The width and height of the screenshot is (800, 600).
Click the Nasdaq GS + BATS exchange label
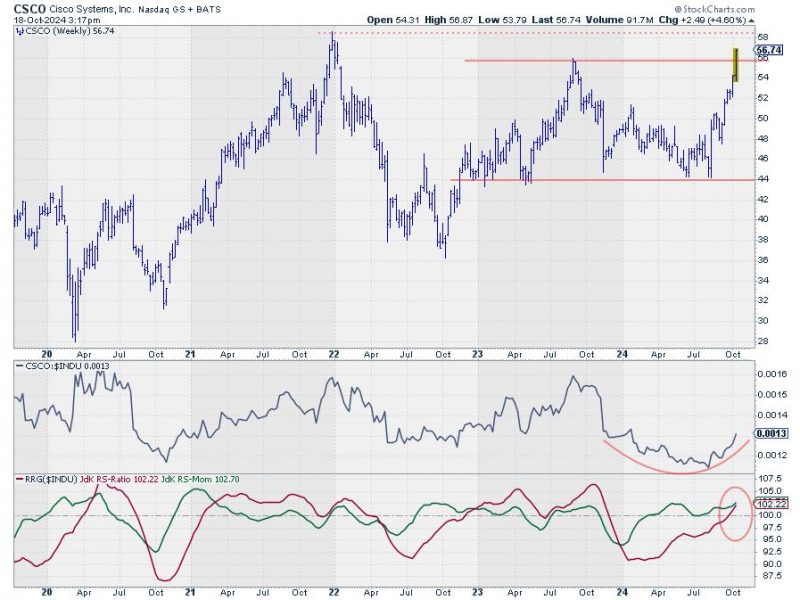(180, 9)
